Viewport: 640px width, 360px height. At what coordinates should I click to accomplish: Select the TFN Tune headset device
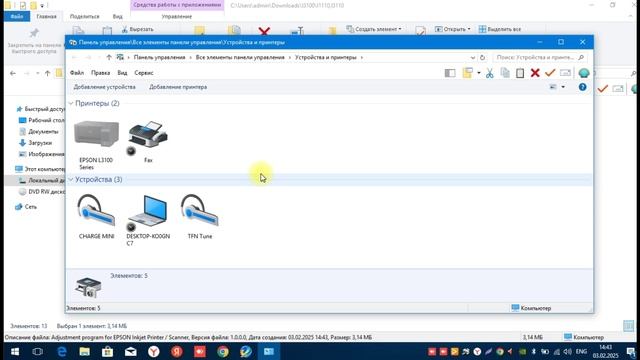click(200, 216)
